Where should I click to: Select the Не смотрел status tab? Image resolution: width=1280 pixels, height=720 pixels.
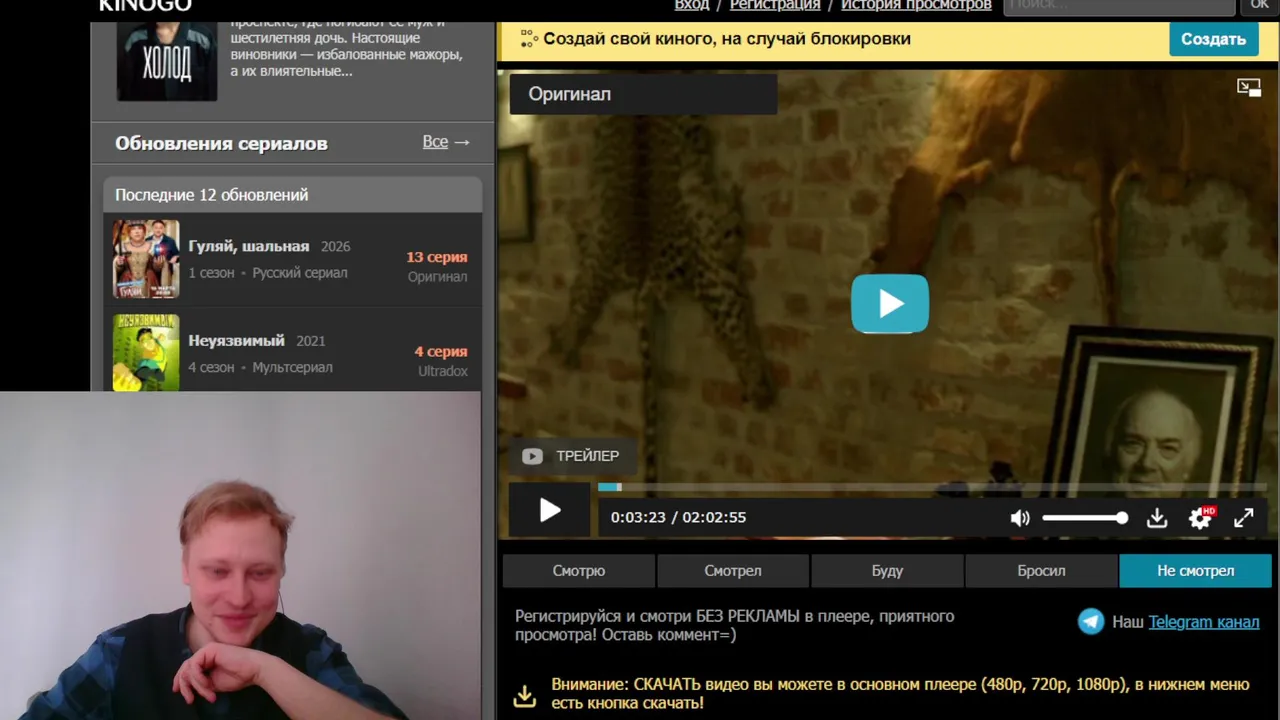pos(1196,571)
